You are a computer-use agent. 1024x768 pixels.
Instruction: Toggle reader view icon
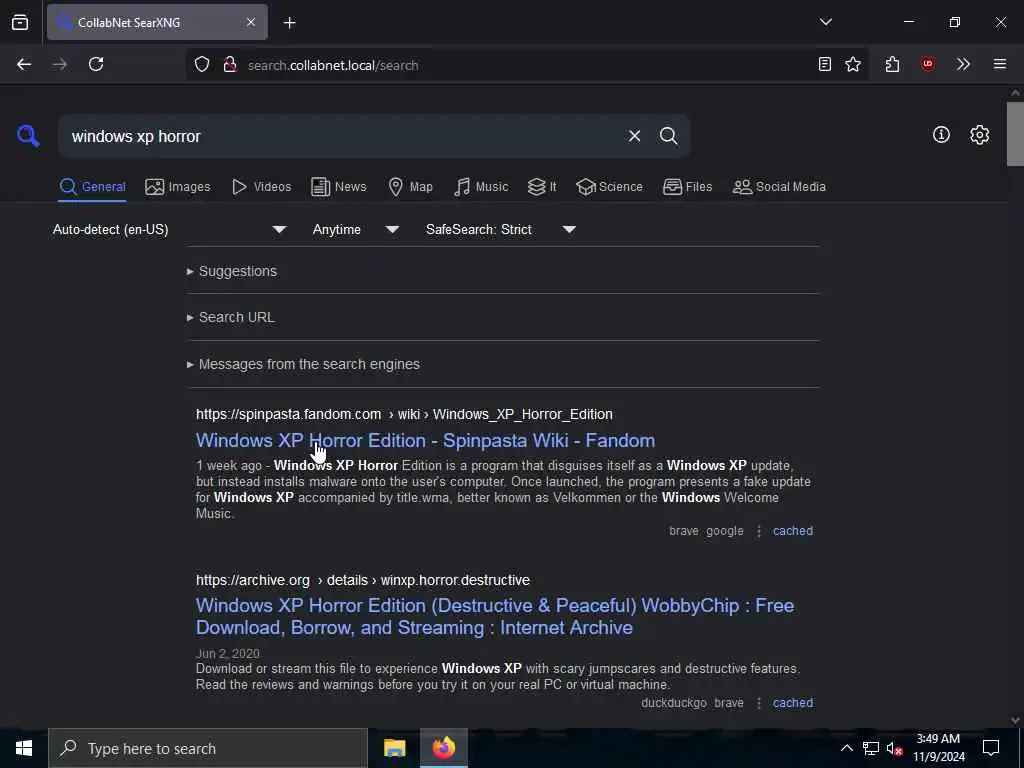825,64
